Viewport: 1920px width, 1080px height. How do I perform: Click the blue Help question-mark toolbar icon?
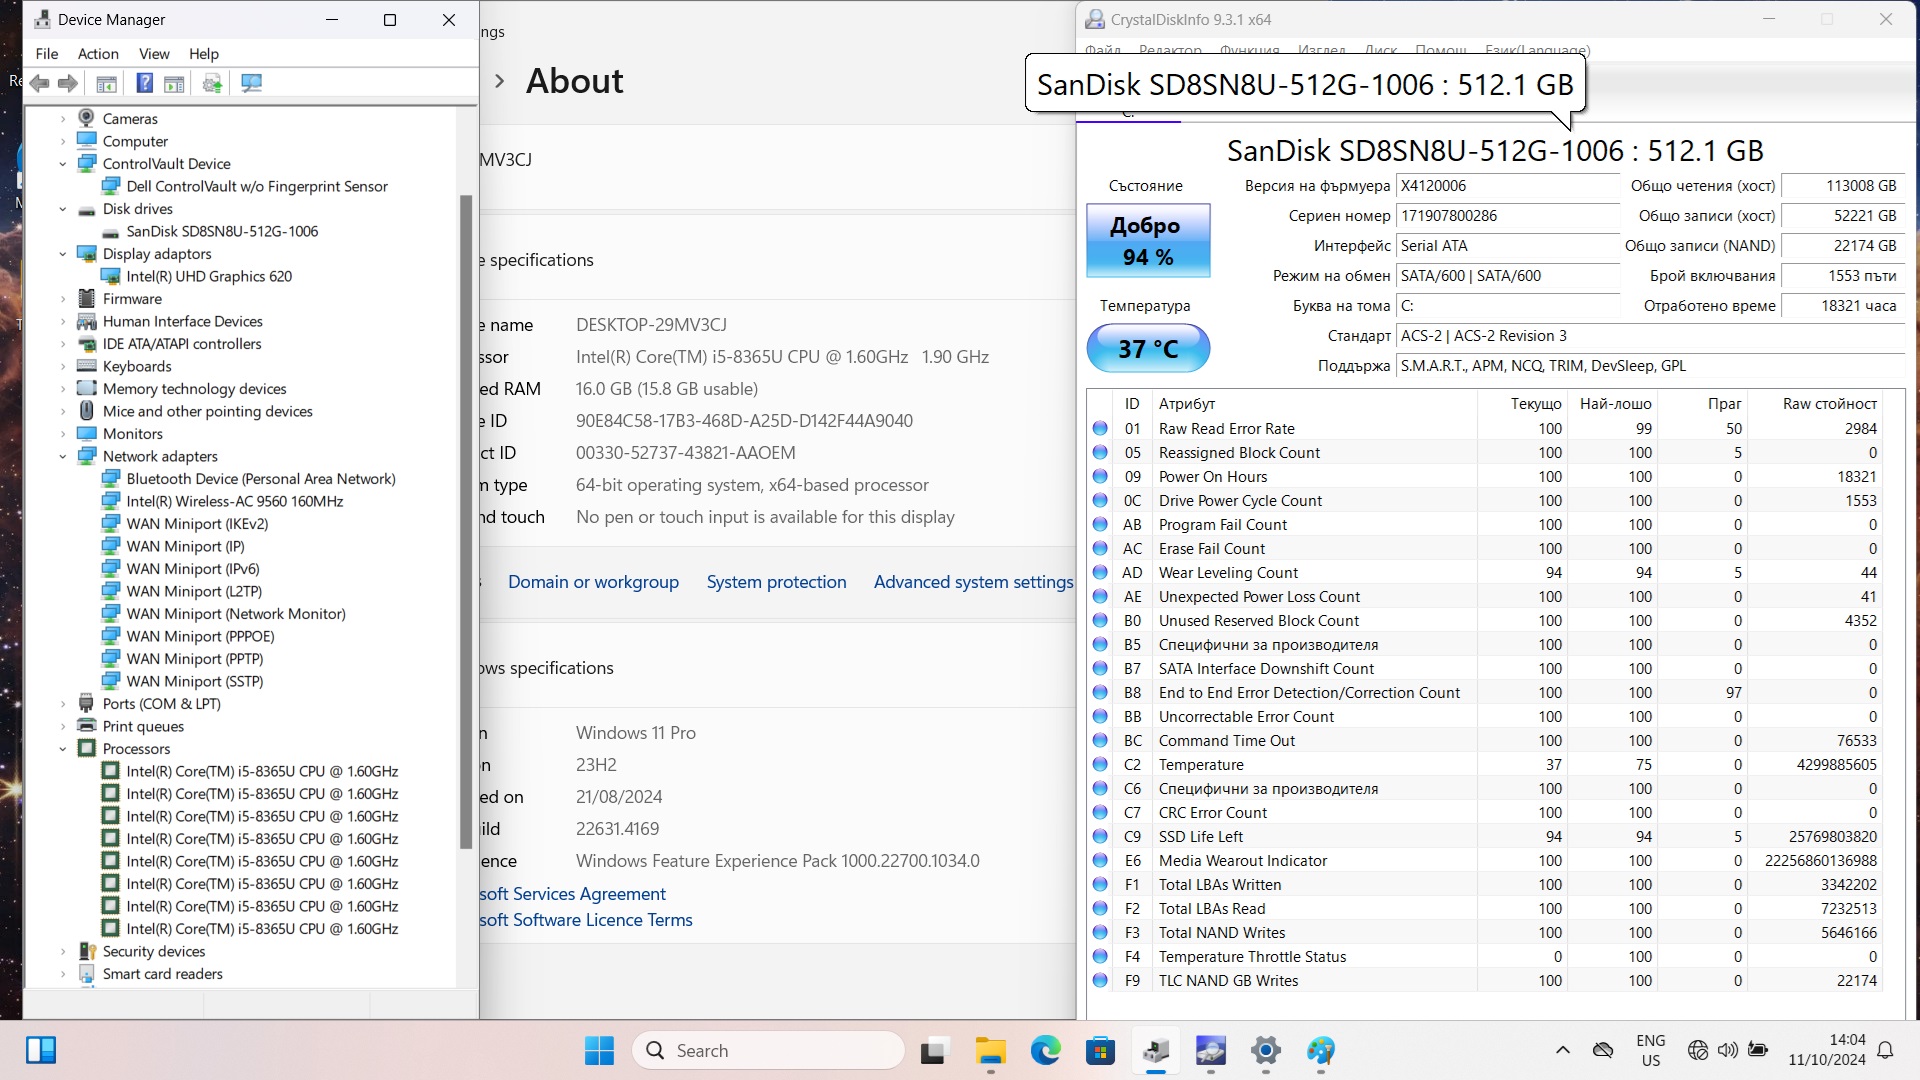pos(145,84)
